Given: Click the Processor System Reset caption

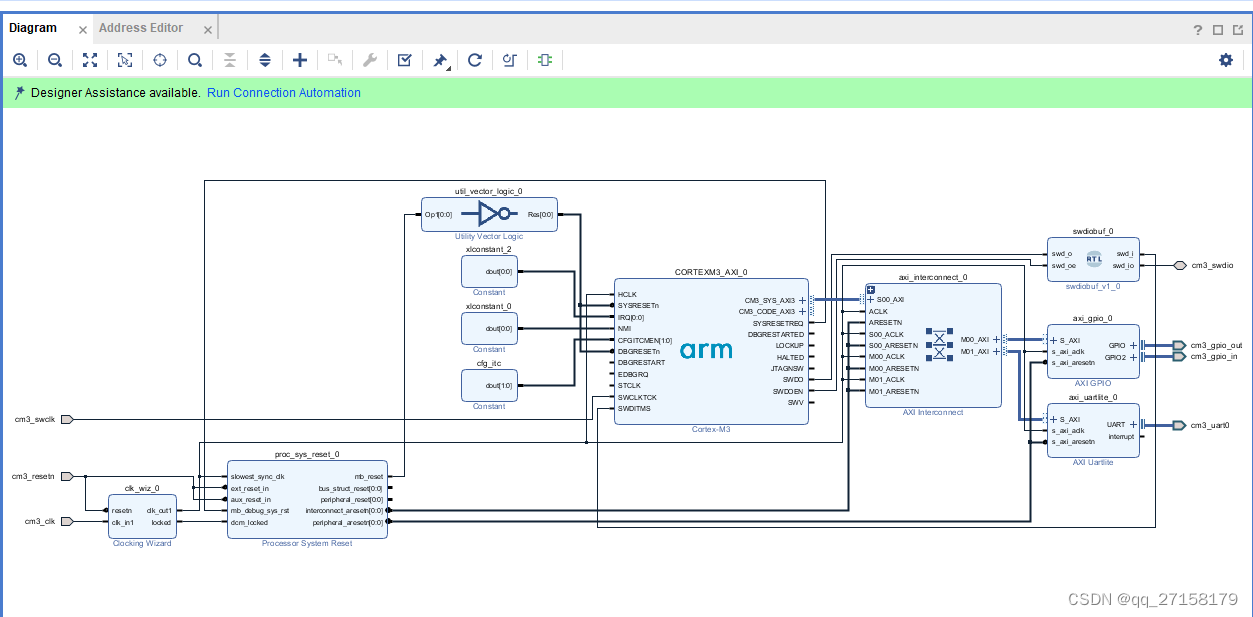Looking at the screenshot, I should (307, 543).
